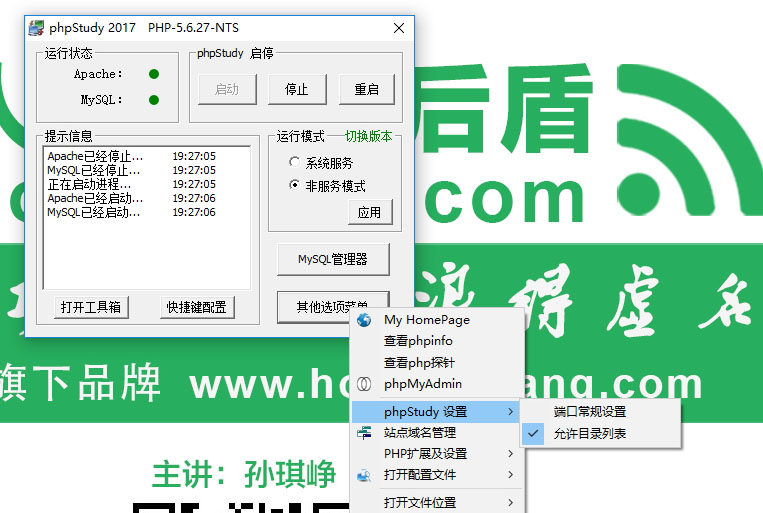Click the 重启 button
Image resolution: width=763 pixels, height=513 pixels.
[x=366, y=89]
